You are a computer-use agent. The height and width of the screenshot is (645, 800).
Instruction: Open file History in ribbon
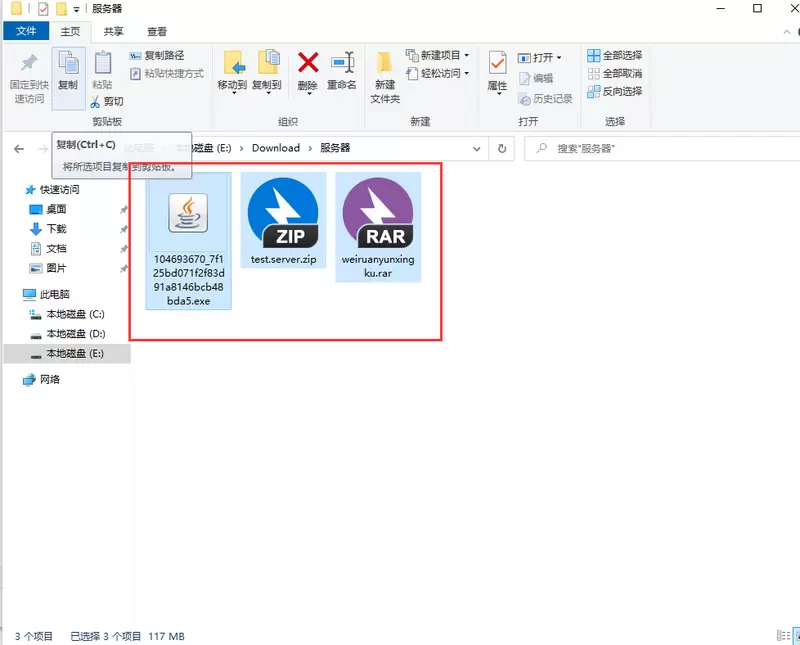click(545, 98)
